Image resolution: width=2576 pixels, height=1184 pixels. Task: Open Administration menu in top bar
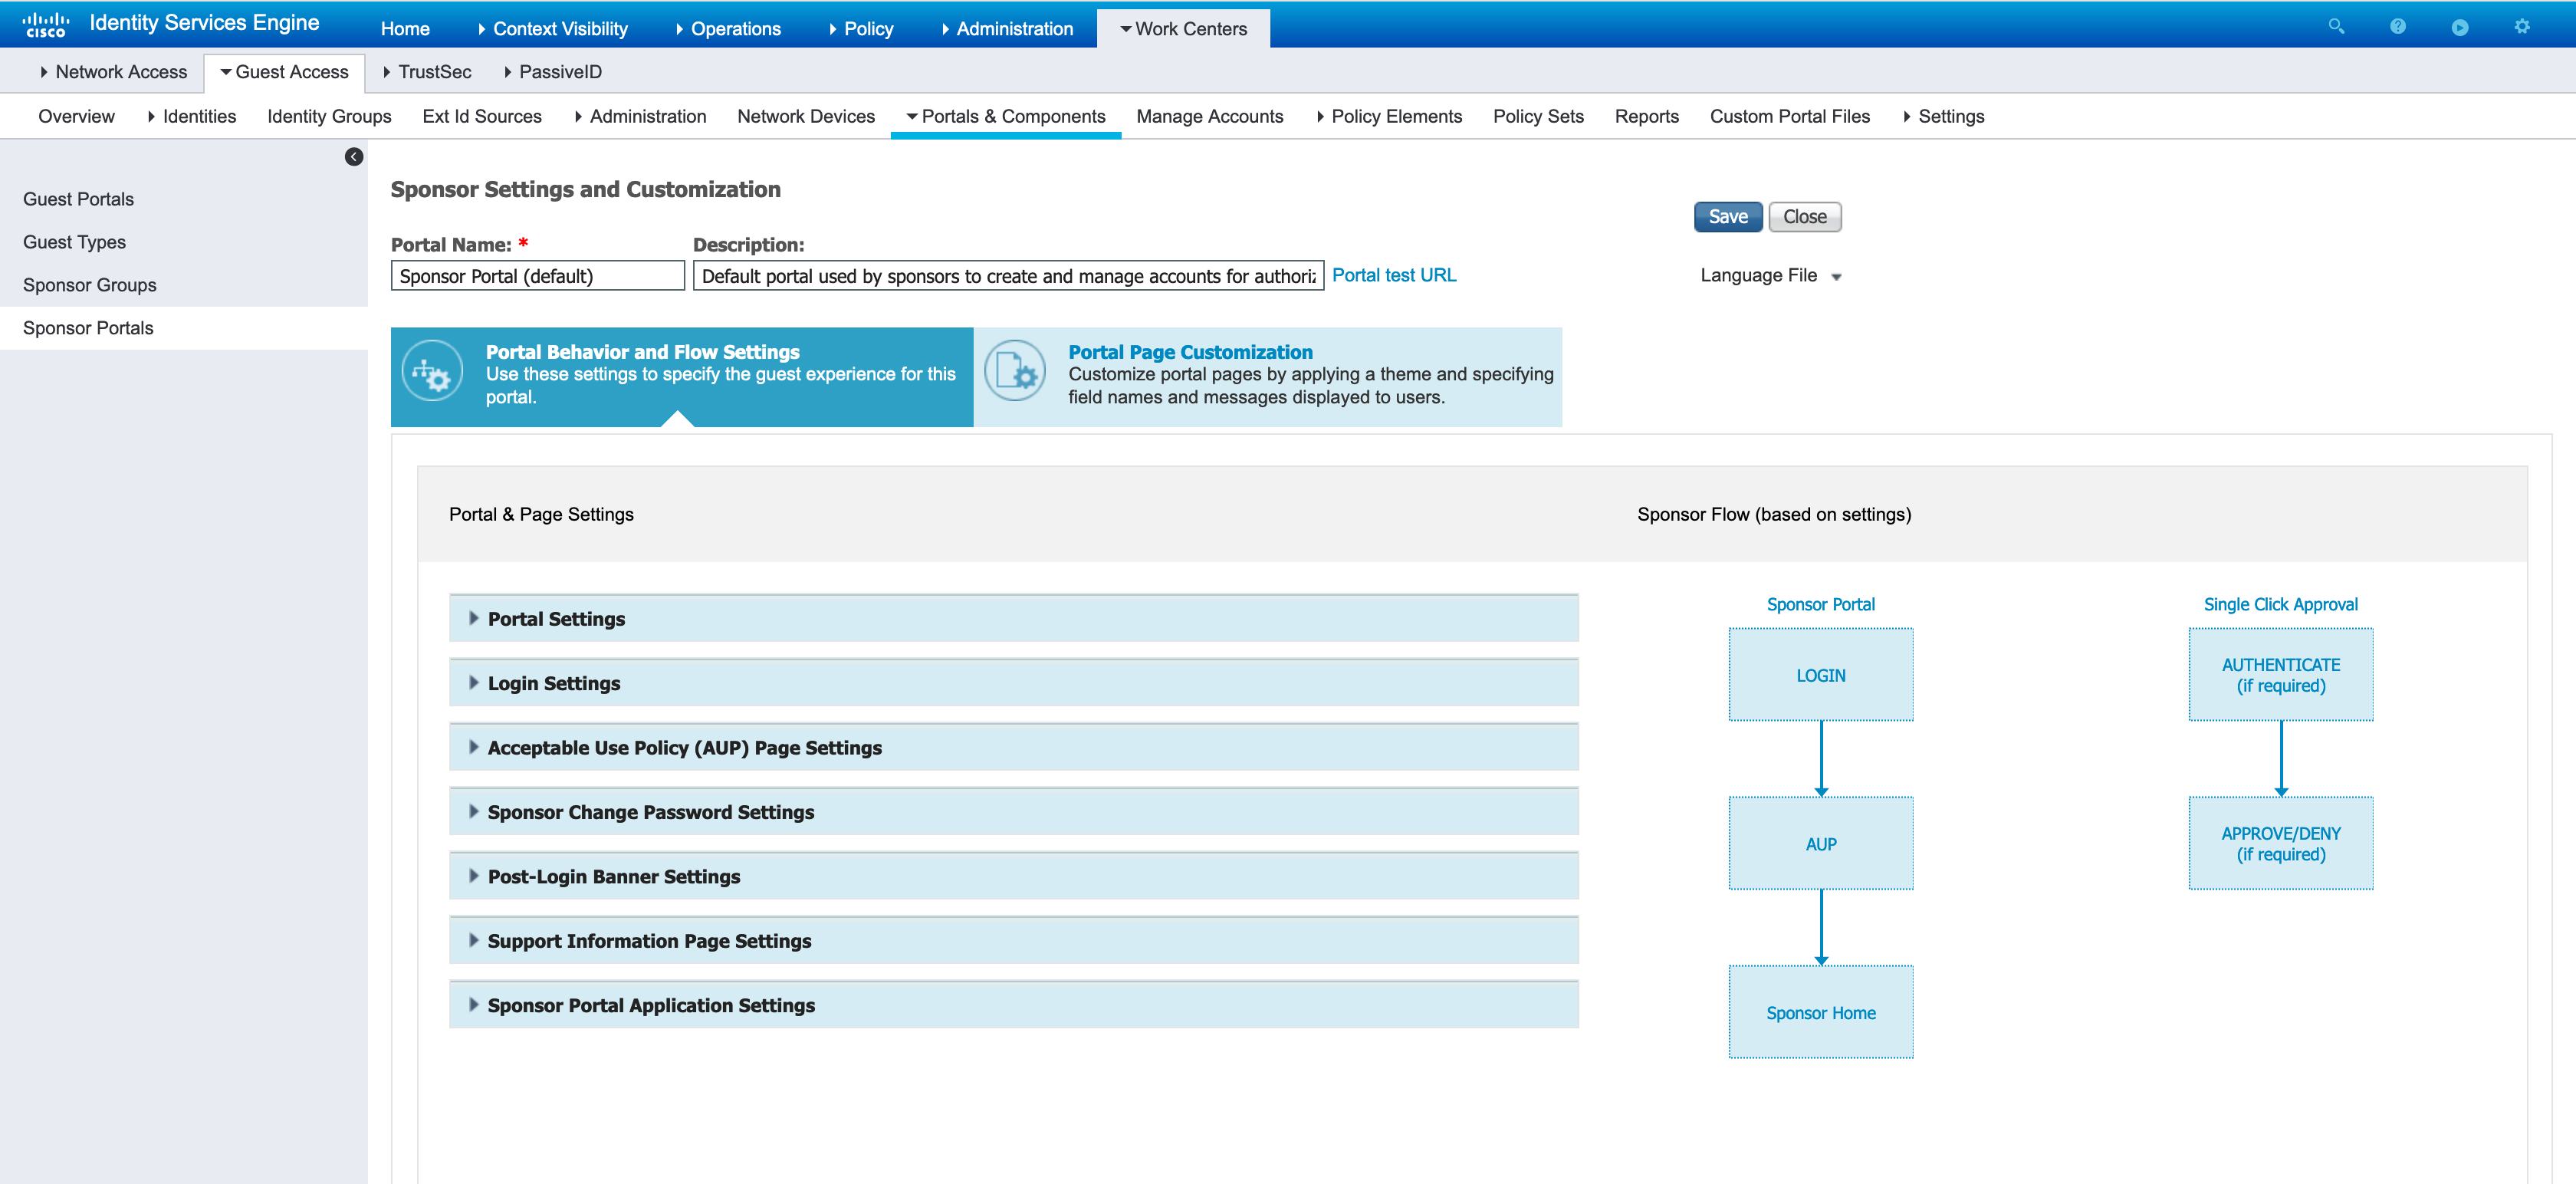1008,29
